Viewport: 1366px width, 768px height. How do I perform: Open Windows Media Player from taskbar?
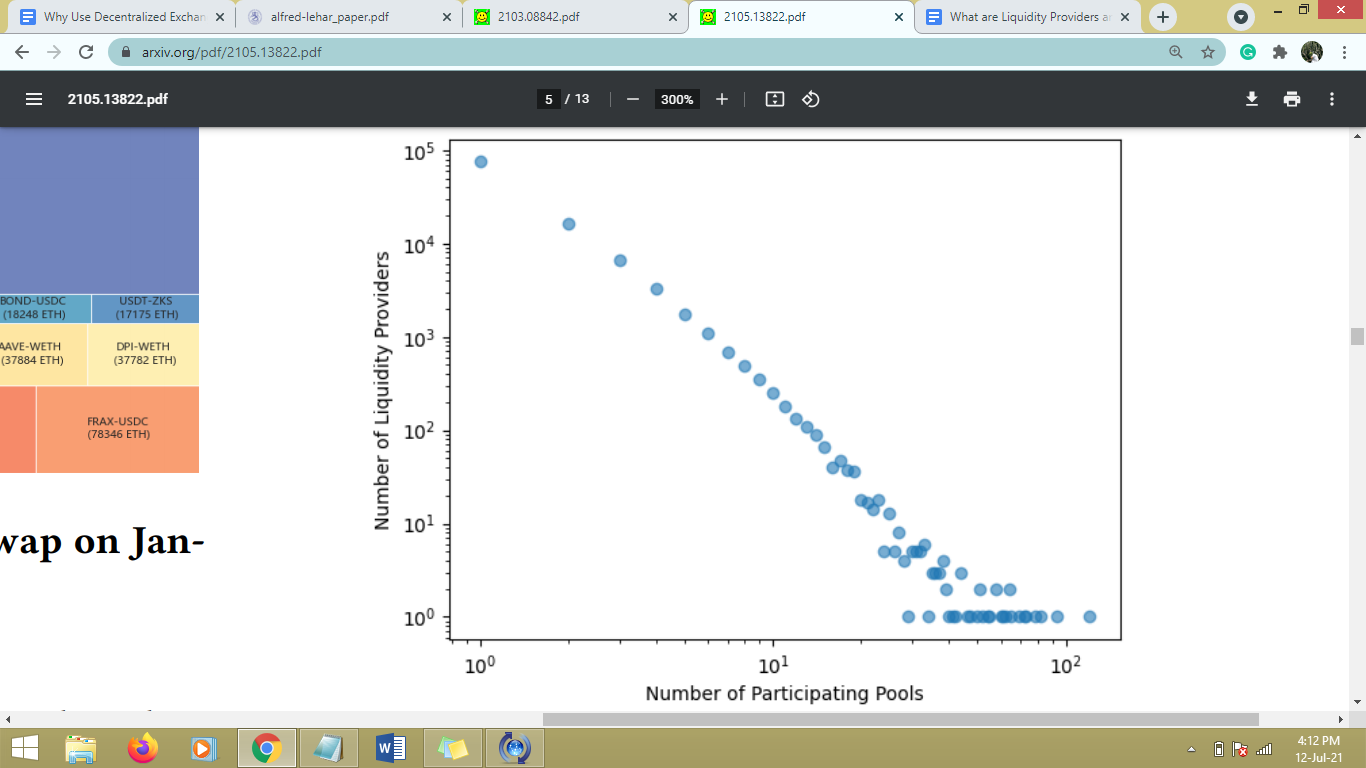point(204,748)
